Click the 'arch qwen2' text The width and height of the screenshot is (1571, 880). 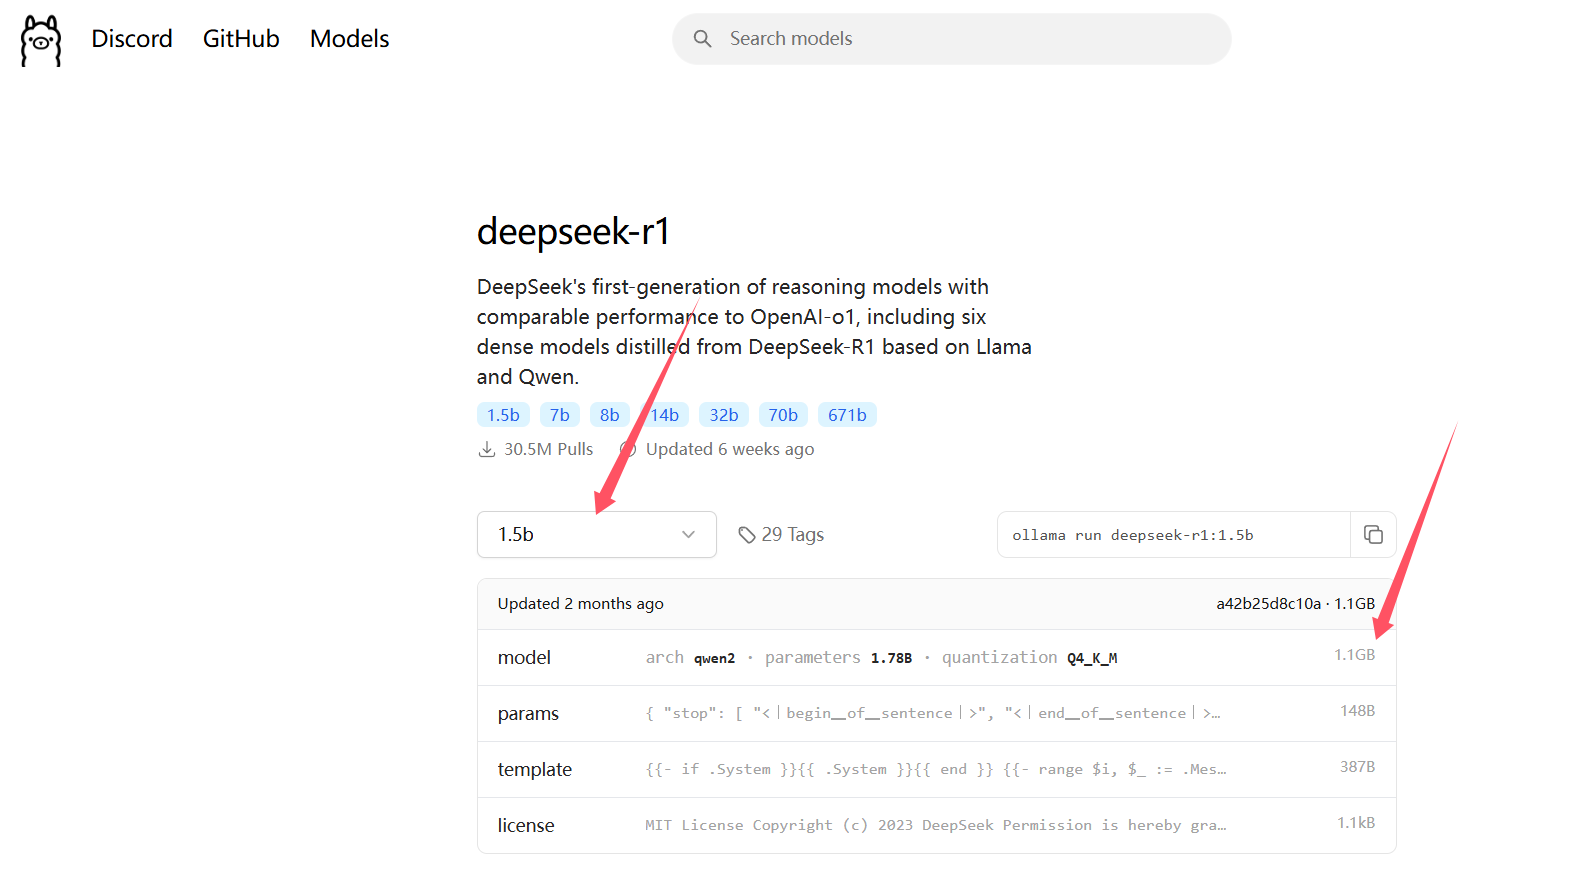tap(690, 657)
